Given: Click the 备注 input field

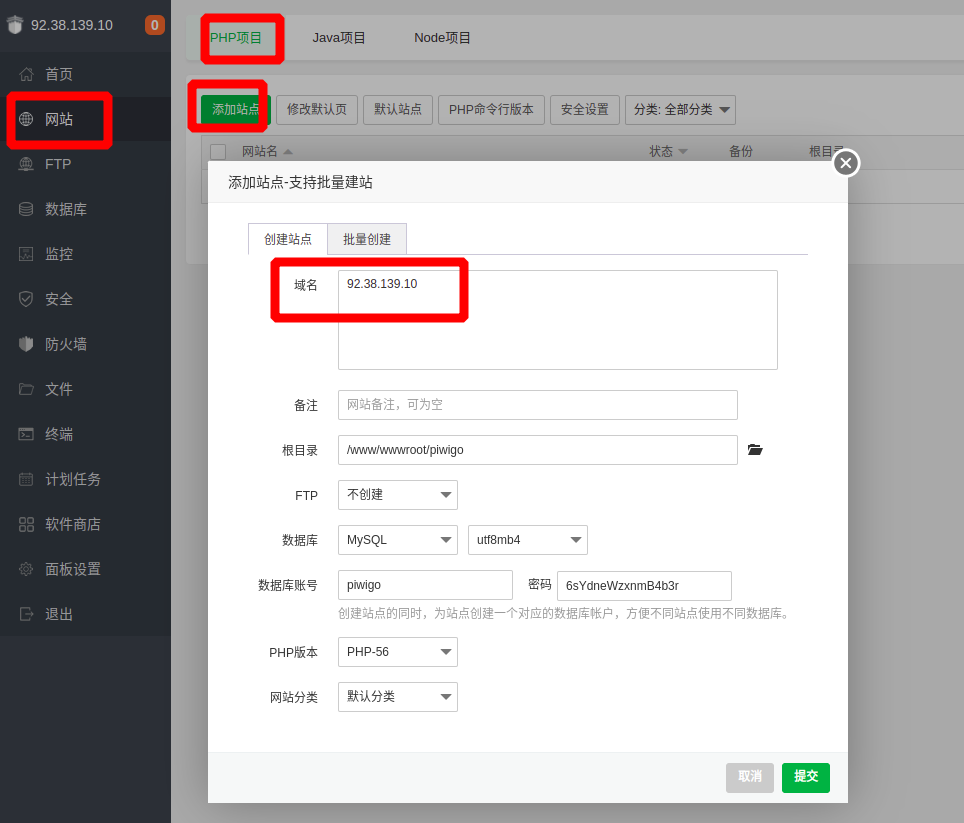Looking at the screenshot, I should point(537,405).
